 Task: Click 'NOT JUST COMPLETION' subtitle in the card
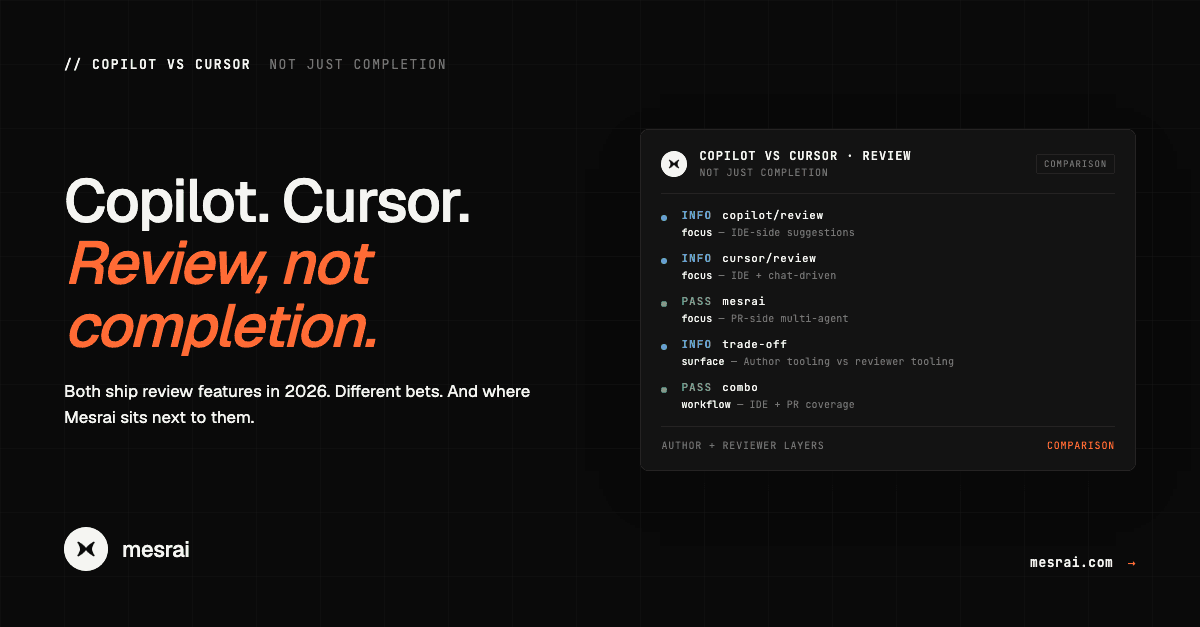click(764, 173)
